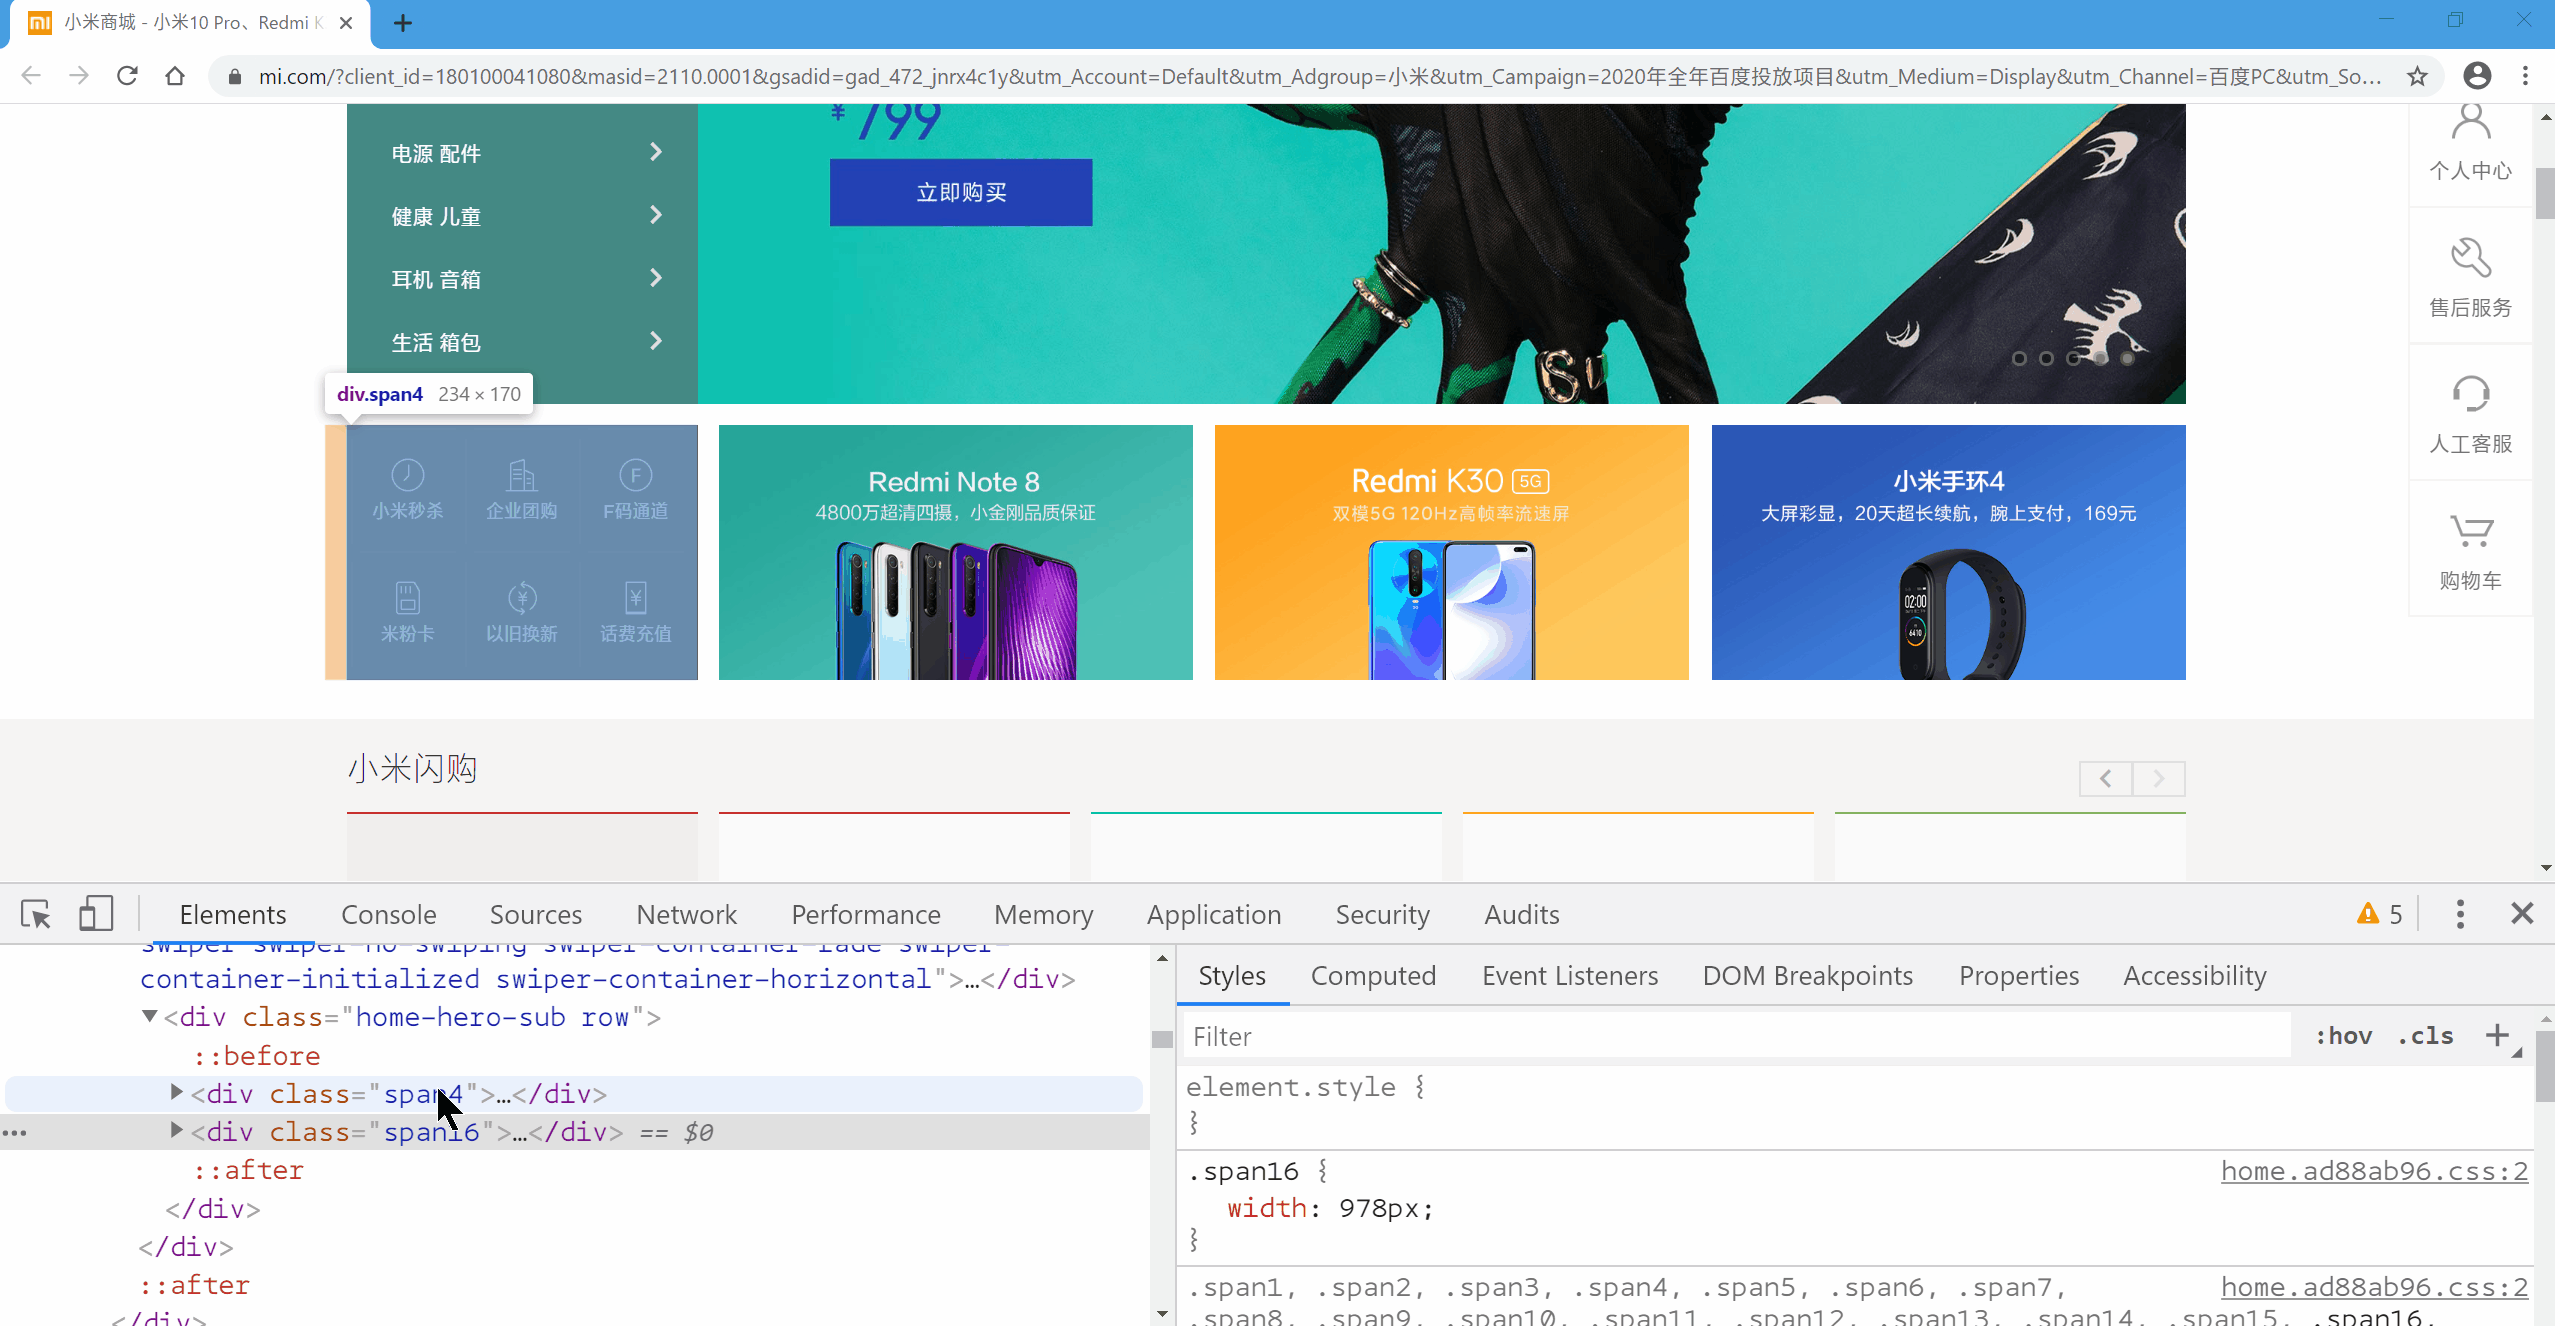Expand 耳机 音箱 category menu

tap(522, 279)
